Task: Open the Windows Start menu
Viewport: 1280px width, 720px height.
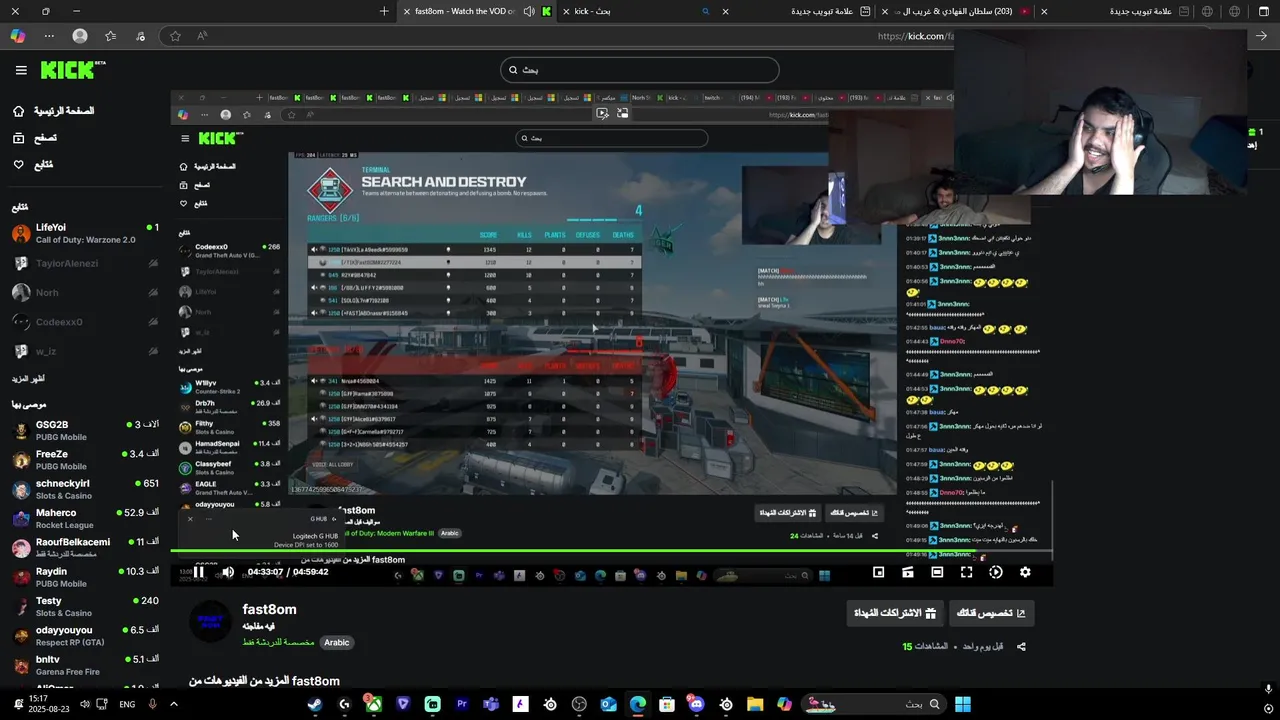Action: 962,704
